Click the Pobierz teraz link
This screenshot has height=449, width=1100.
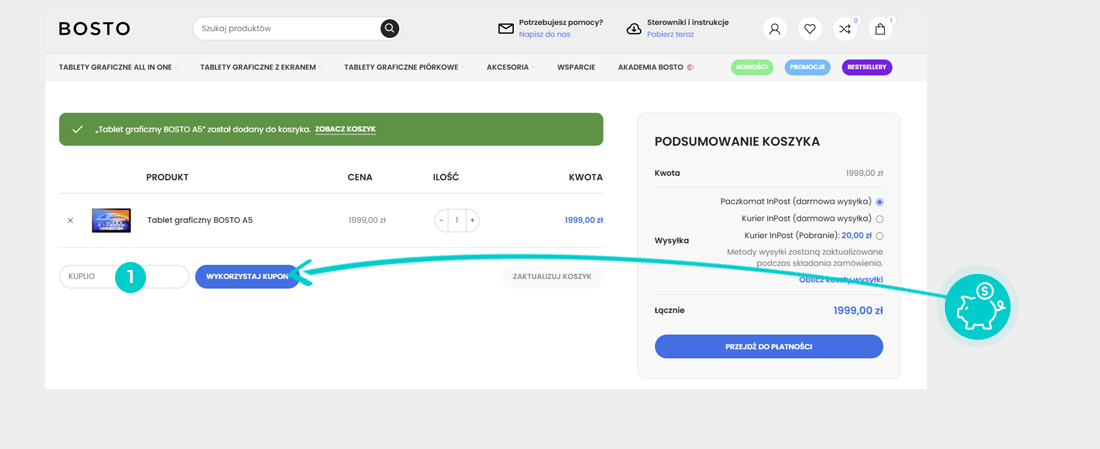[x=670, y=34]
